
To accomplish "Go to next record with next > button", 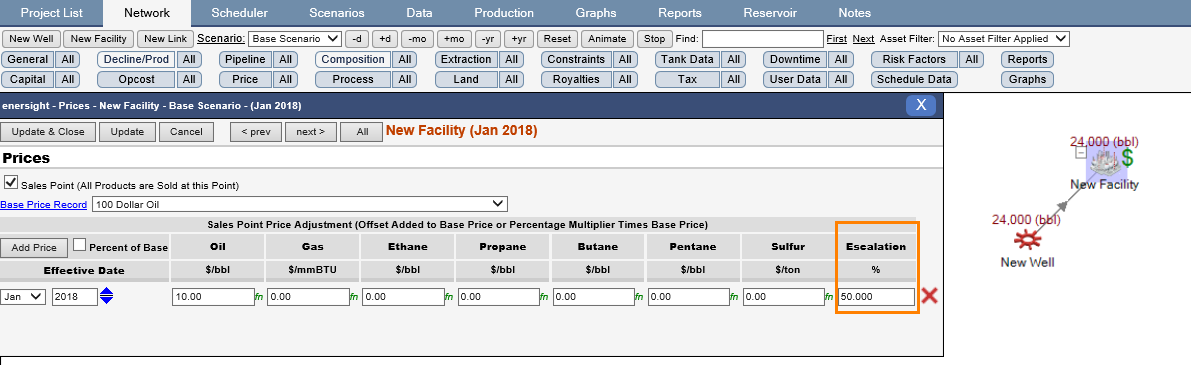I will (310, 131).
